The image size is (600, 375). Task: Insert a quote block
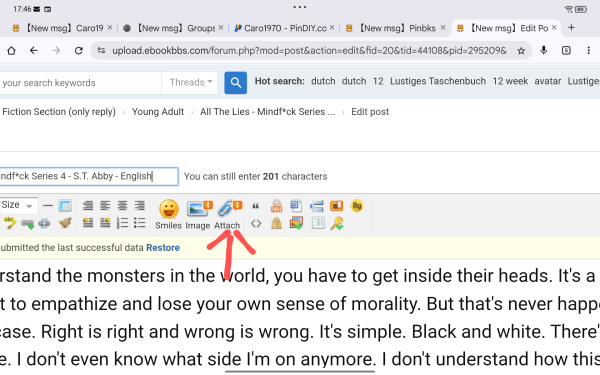tap(256, 206)
